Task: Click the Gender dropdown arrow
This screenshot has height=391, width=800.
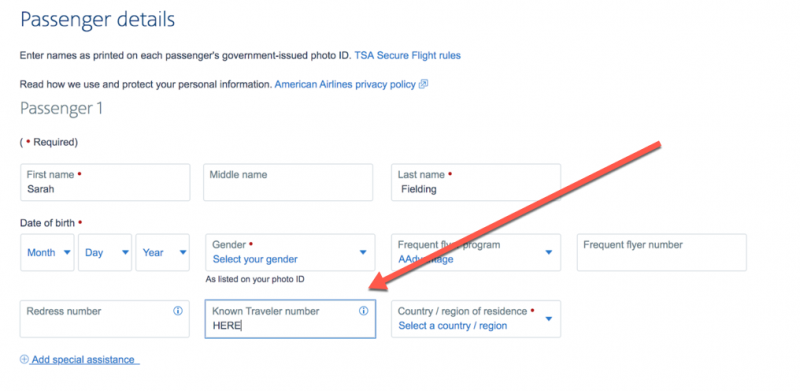Action: (363, 252)
